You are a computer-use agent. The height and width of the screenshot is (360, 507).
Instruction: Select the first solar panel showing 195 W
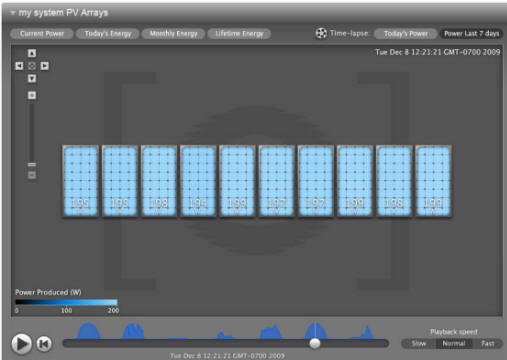81,181
